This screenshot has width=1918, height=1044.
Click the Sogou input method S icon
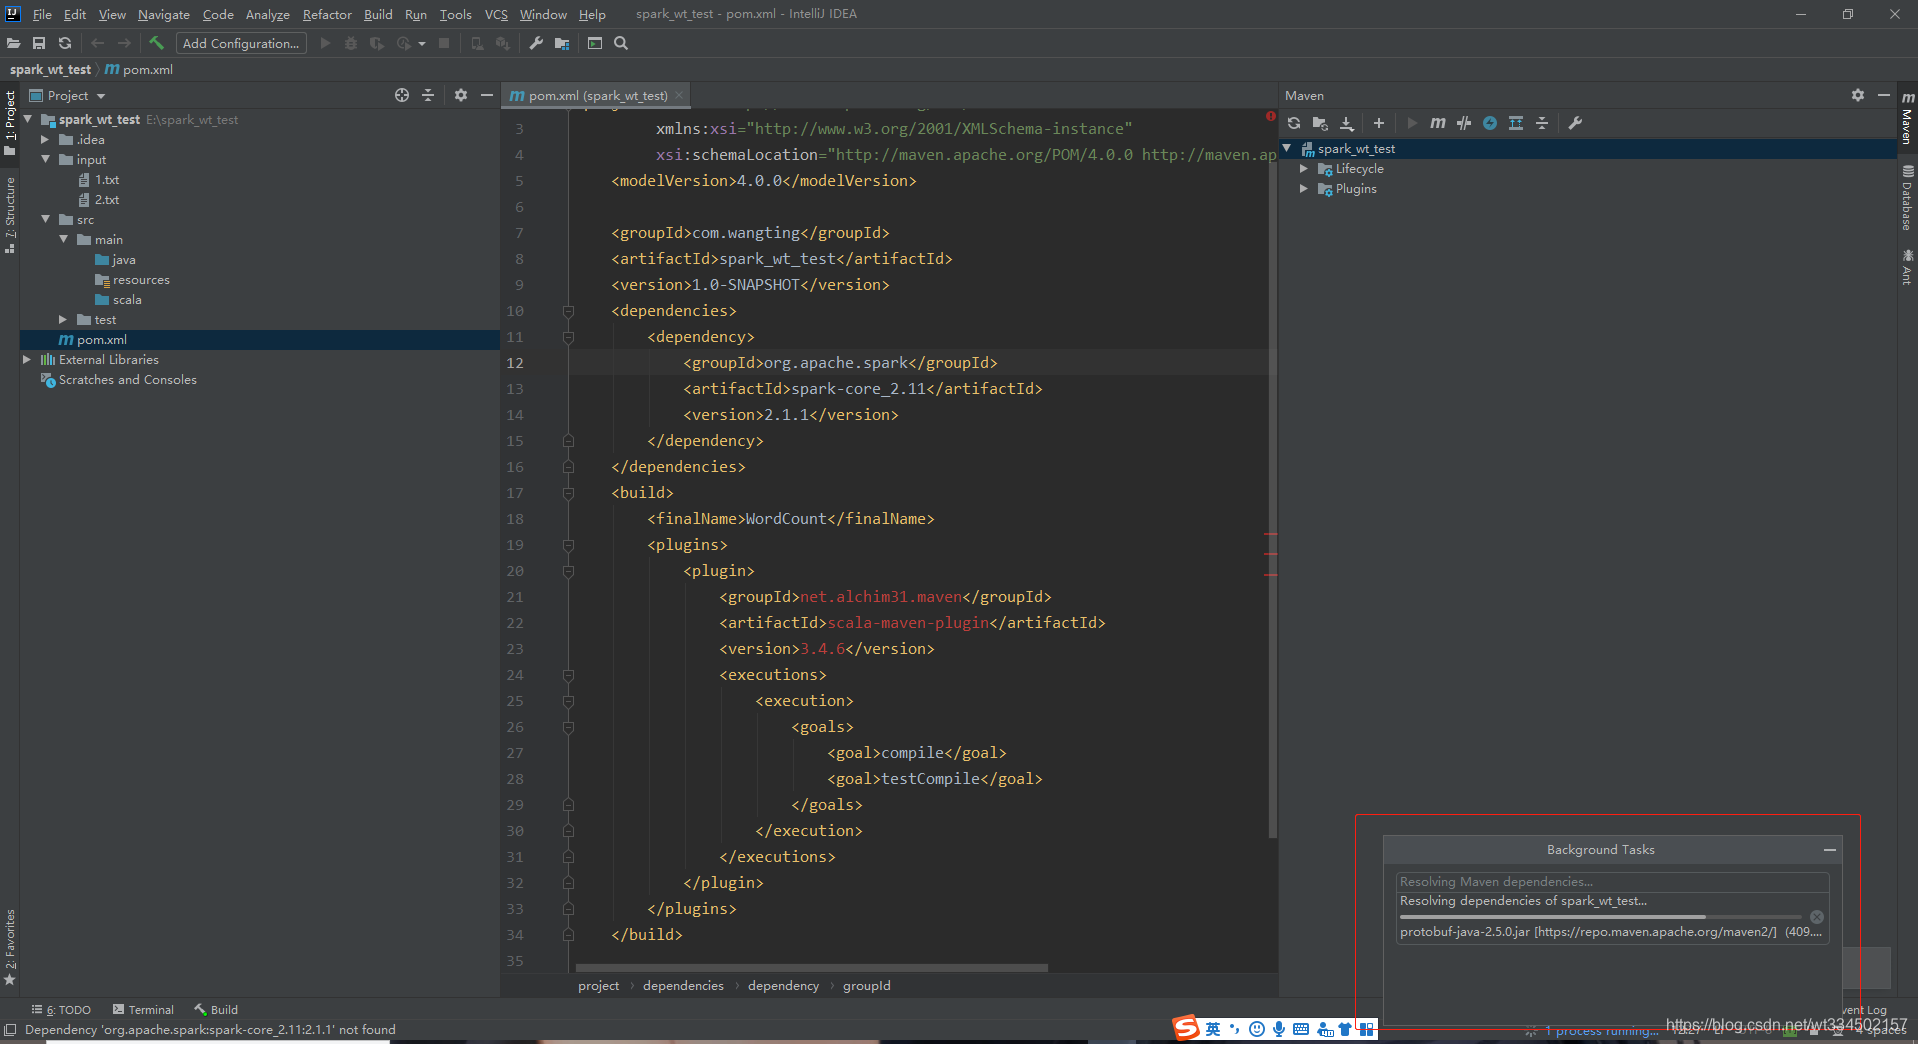(x=1186, y=1028)
